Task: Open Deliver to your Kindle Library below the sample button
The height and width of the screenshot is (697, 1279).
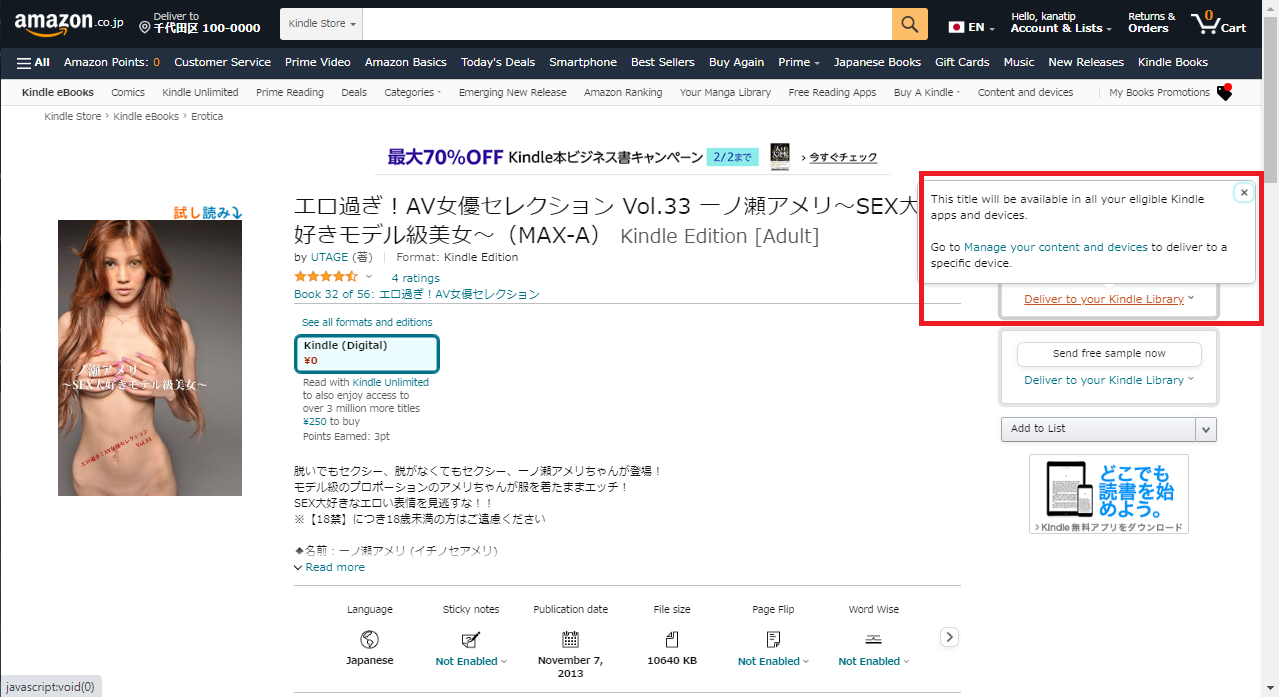Action: [1109, 380]
